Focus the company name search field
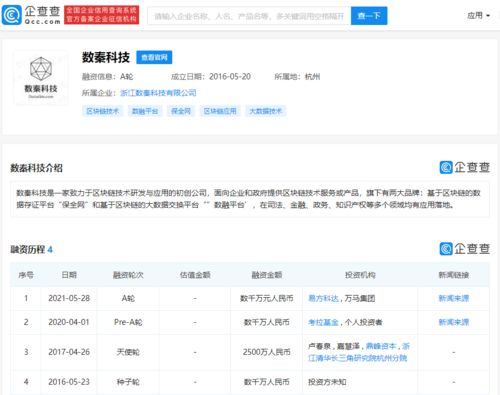 click(249, 16)
